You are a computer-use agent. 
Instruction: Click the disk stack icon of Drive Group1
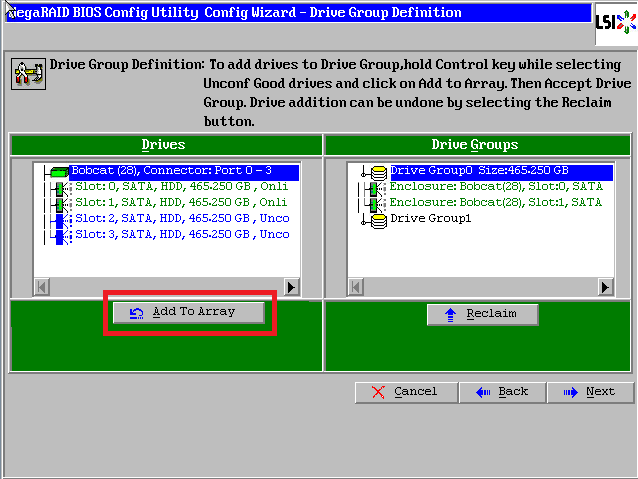point(379,221)
